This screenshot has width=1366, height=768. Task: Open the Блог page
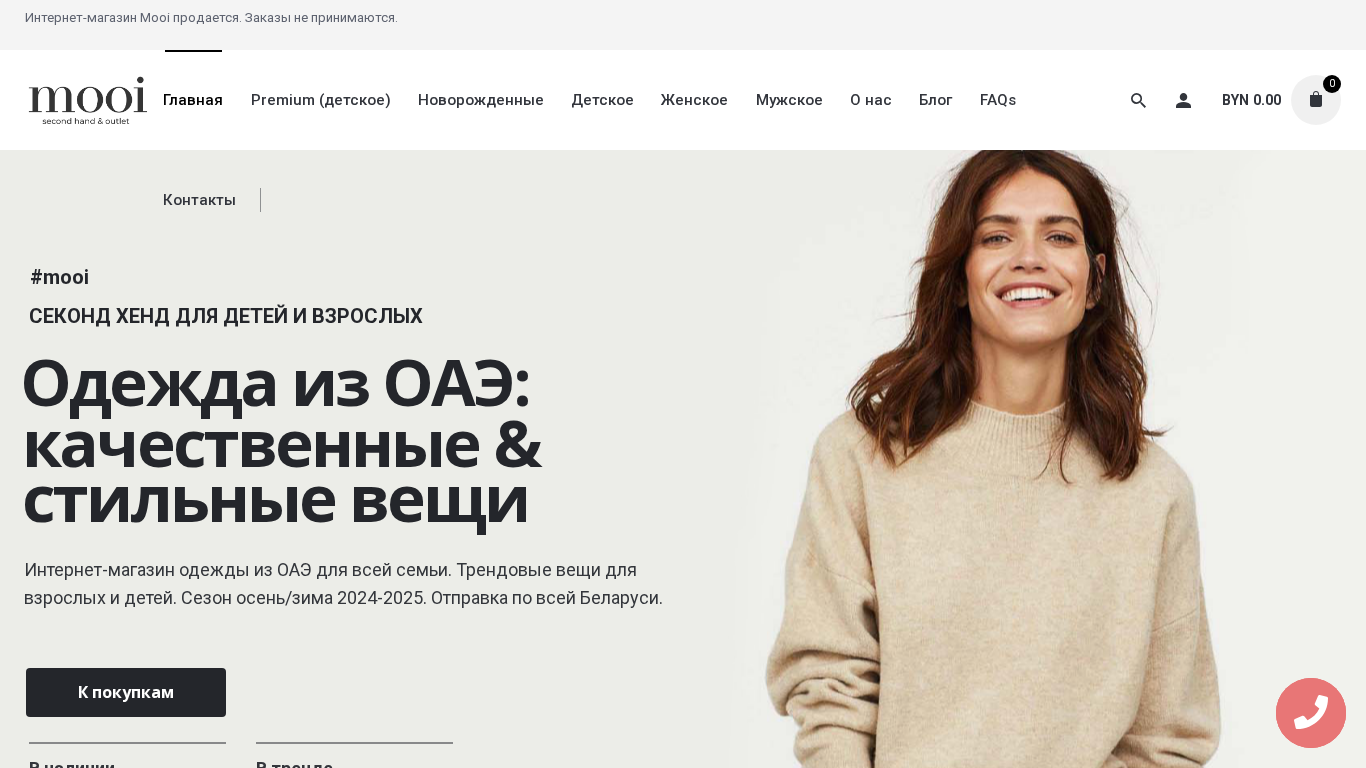936,100
